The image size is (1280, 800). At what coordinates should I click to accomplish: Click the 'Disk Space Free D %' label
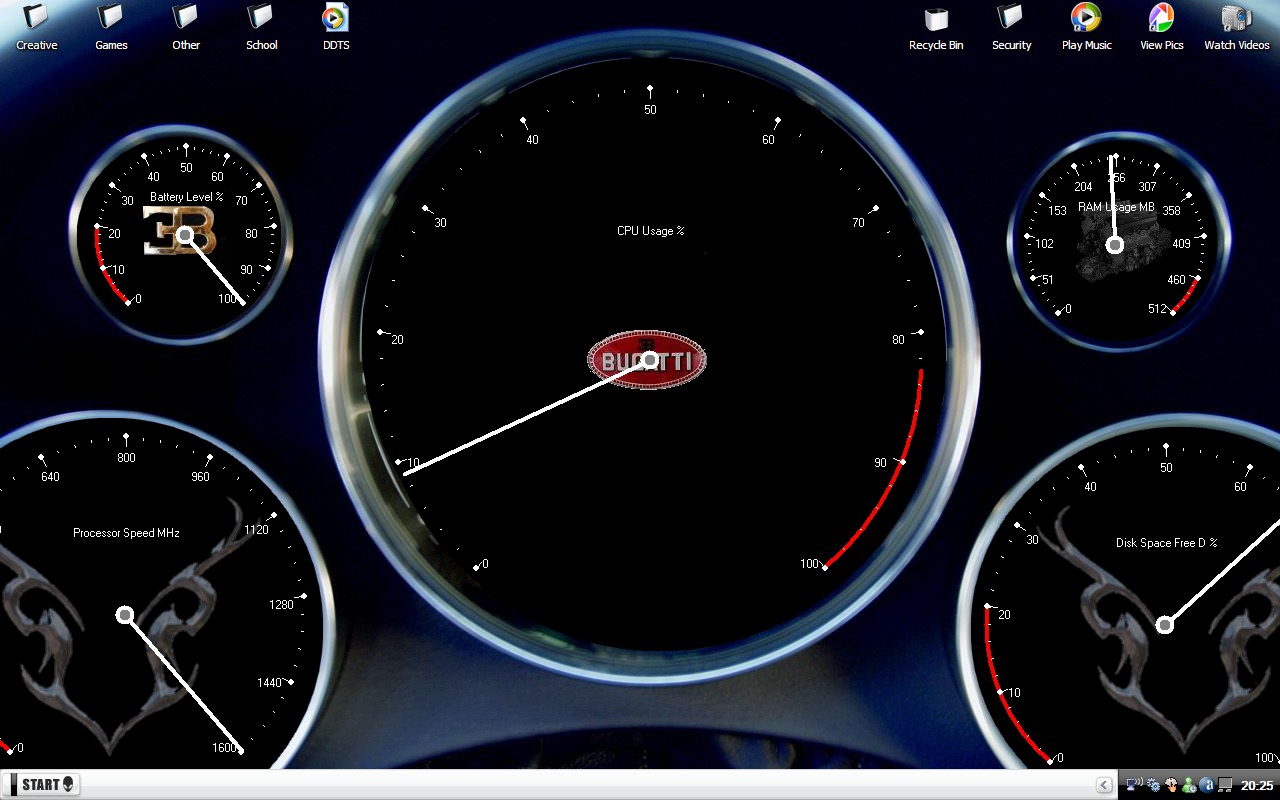(1167, 543)
